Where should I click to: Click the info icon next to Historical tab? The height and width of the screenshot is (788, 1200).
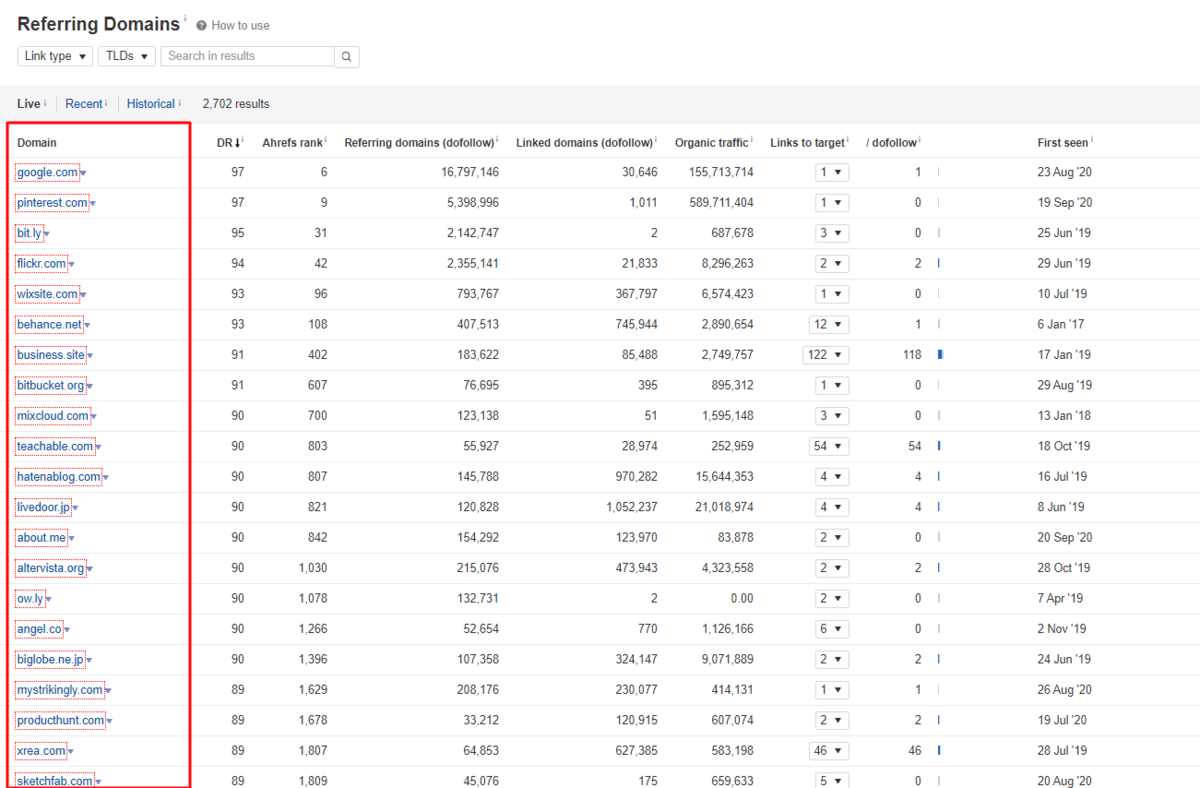coord(179,102)
